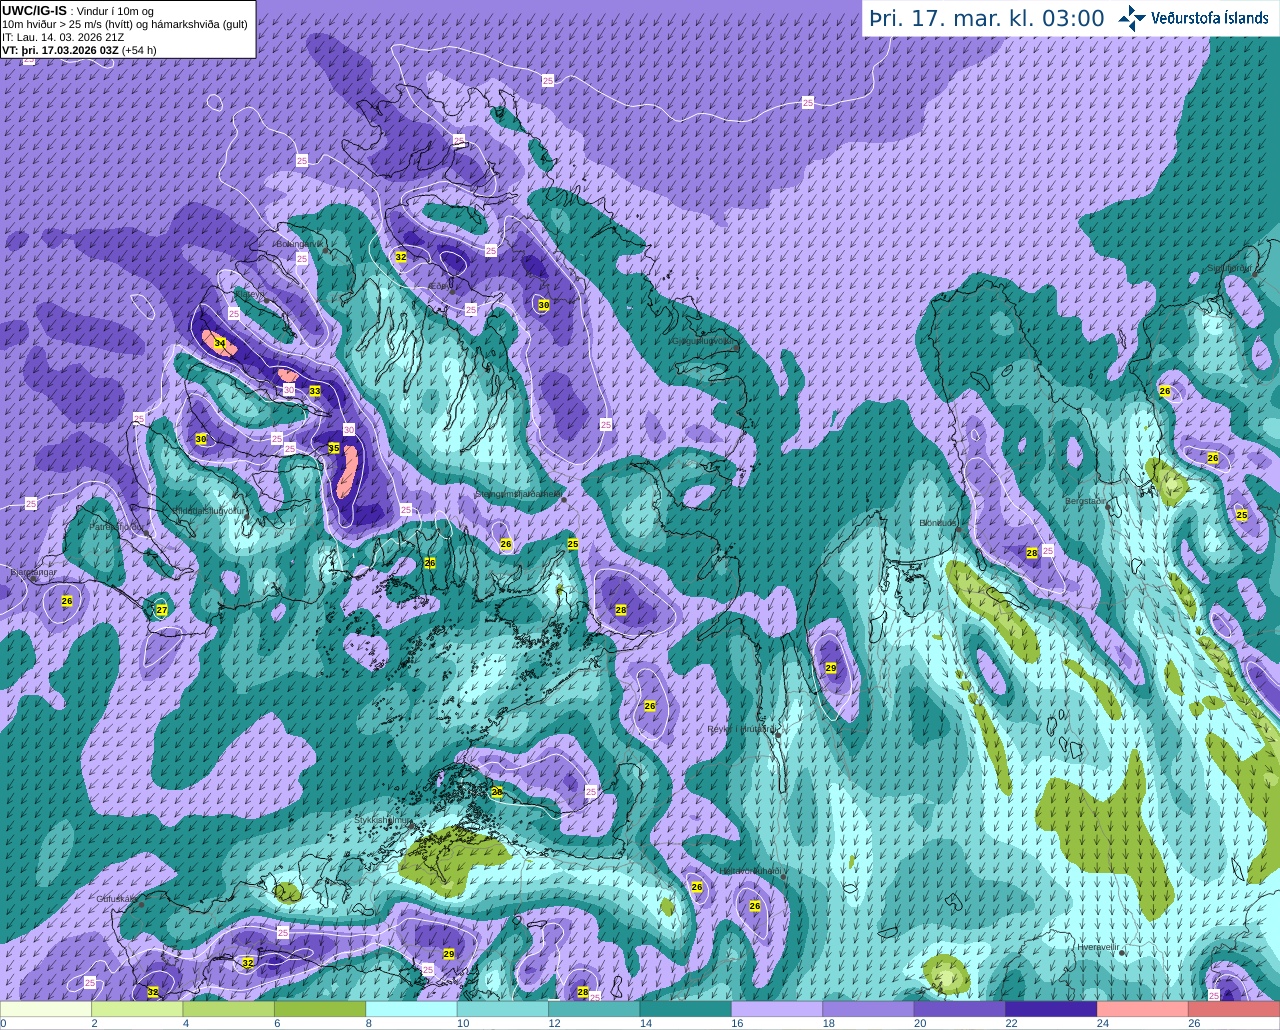
Task: Click the Bjargtangar station label
Action: pos(32,572)
